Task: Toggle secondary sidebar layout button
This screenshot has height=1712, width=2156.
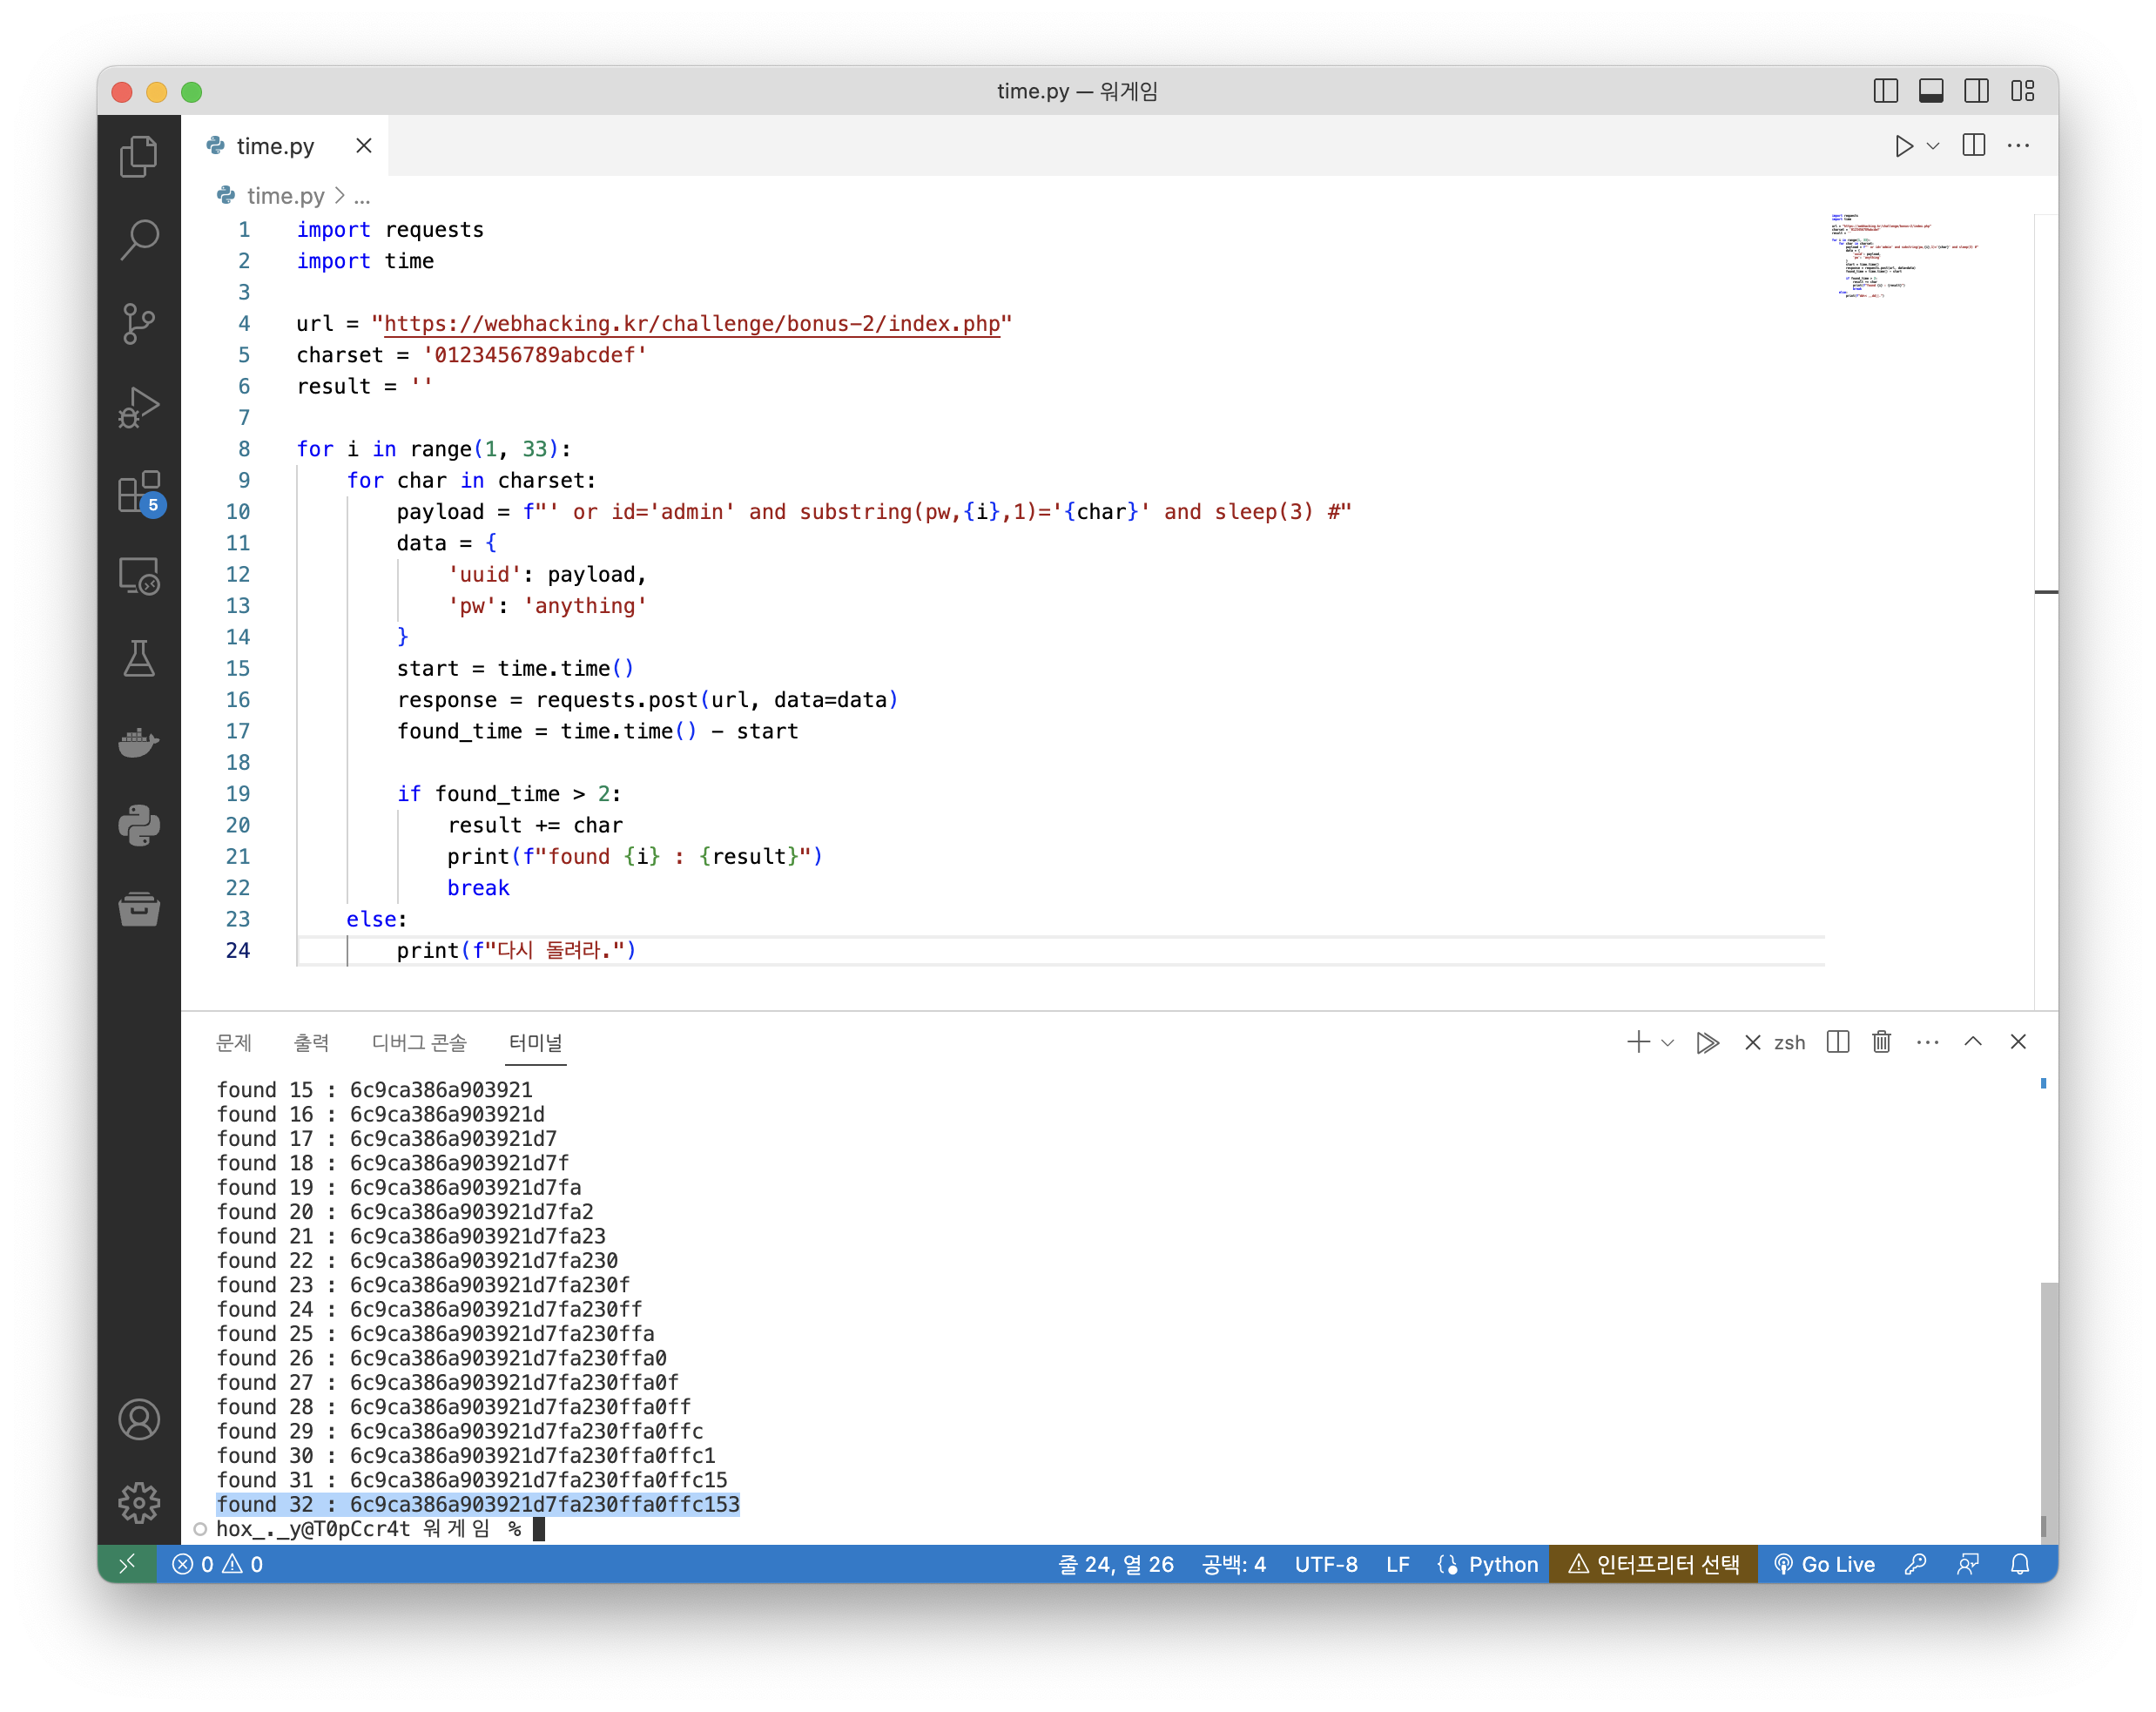Action: click(1976, 91)
